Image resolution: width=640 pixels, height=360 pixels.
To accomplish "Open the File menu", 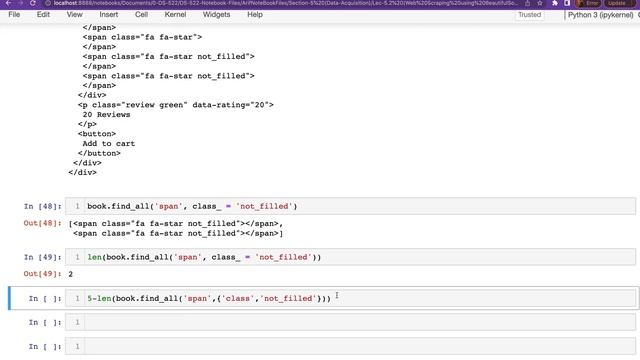I will [x=14, y=14].
